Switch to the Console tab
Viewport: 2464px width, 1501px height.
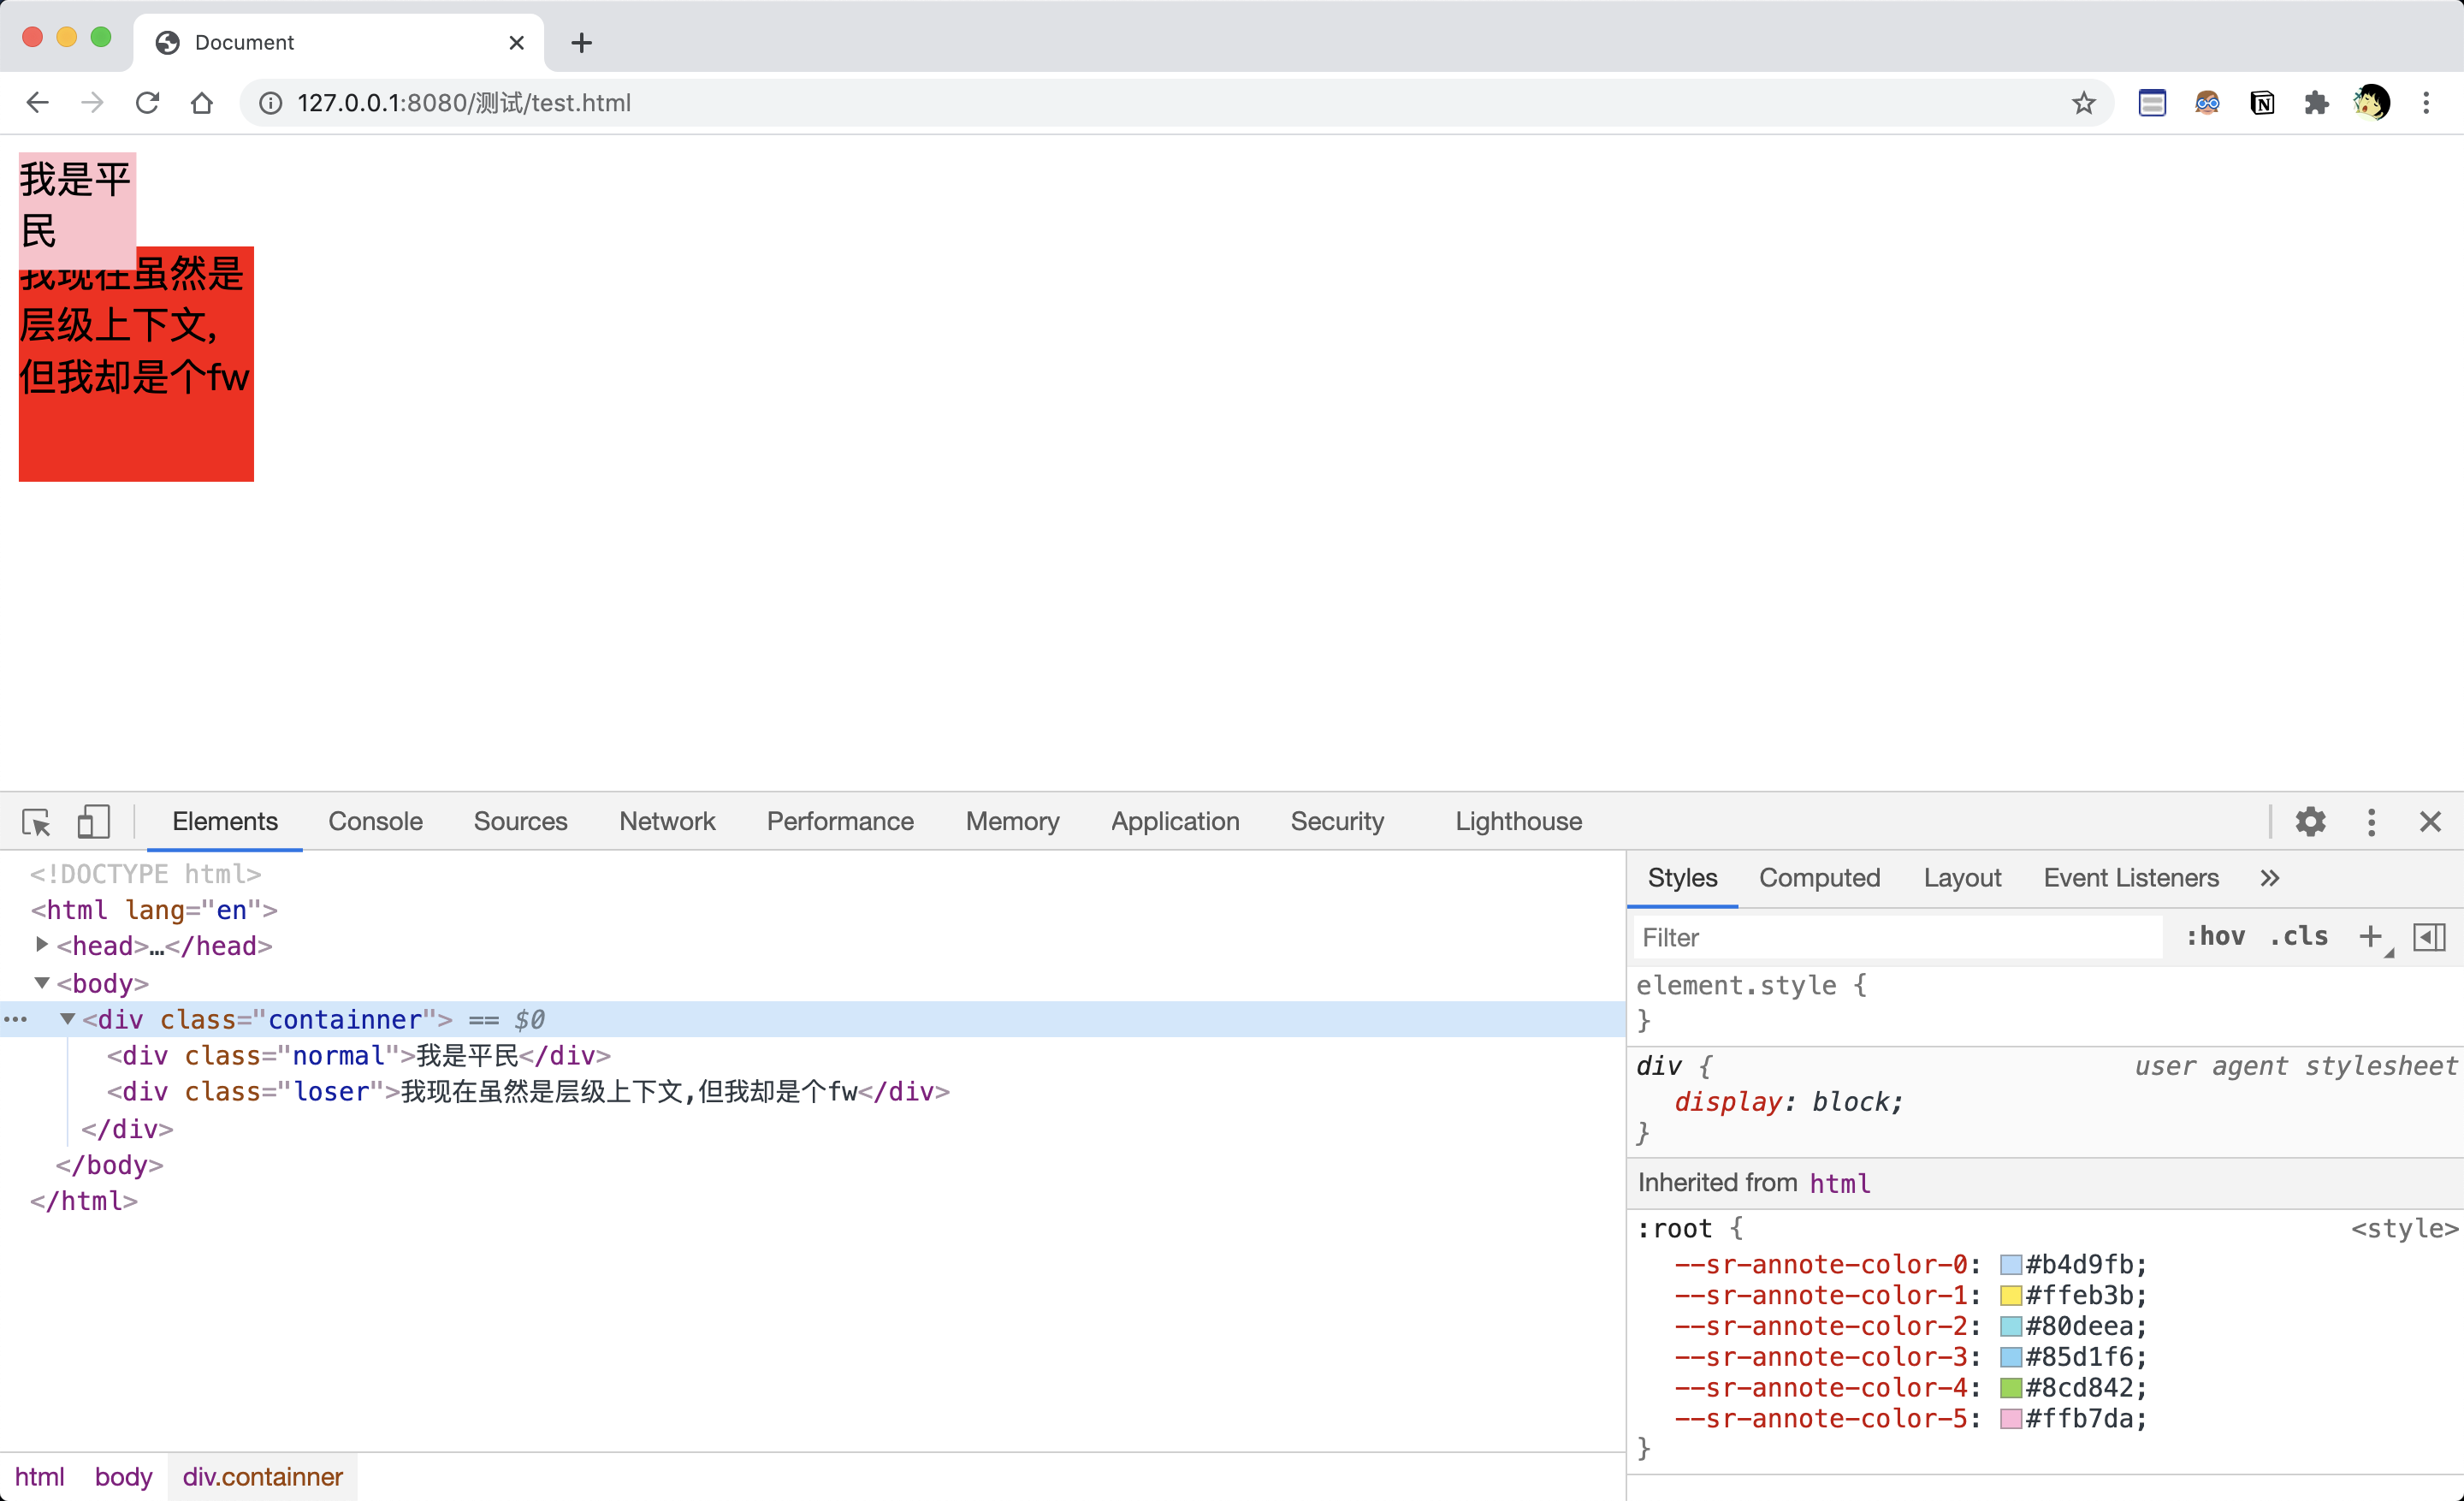[375, 822]
